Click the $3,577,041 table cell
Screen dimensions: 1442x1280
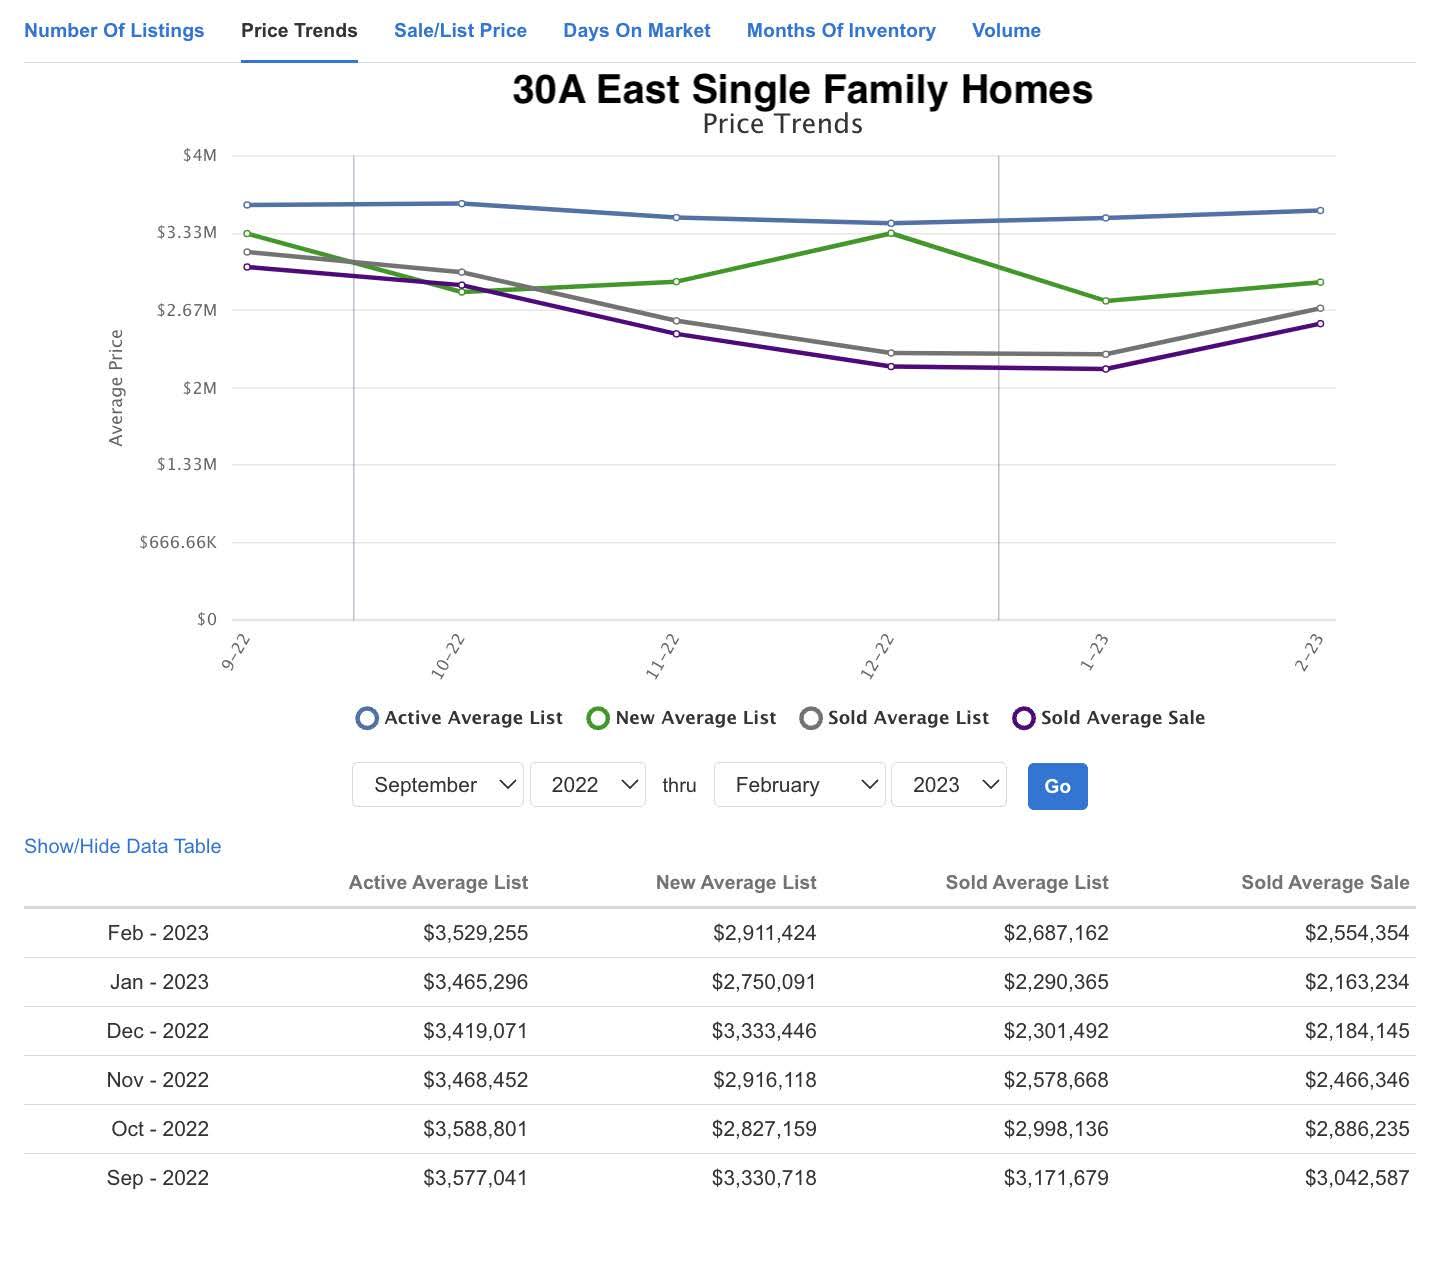tap(475, 1178)
